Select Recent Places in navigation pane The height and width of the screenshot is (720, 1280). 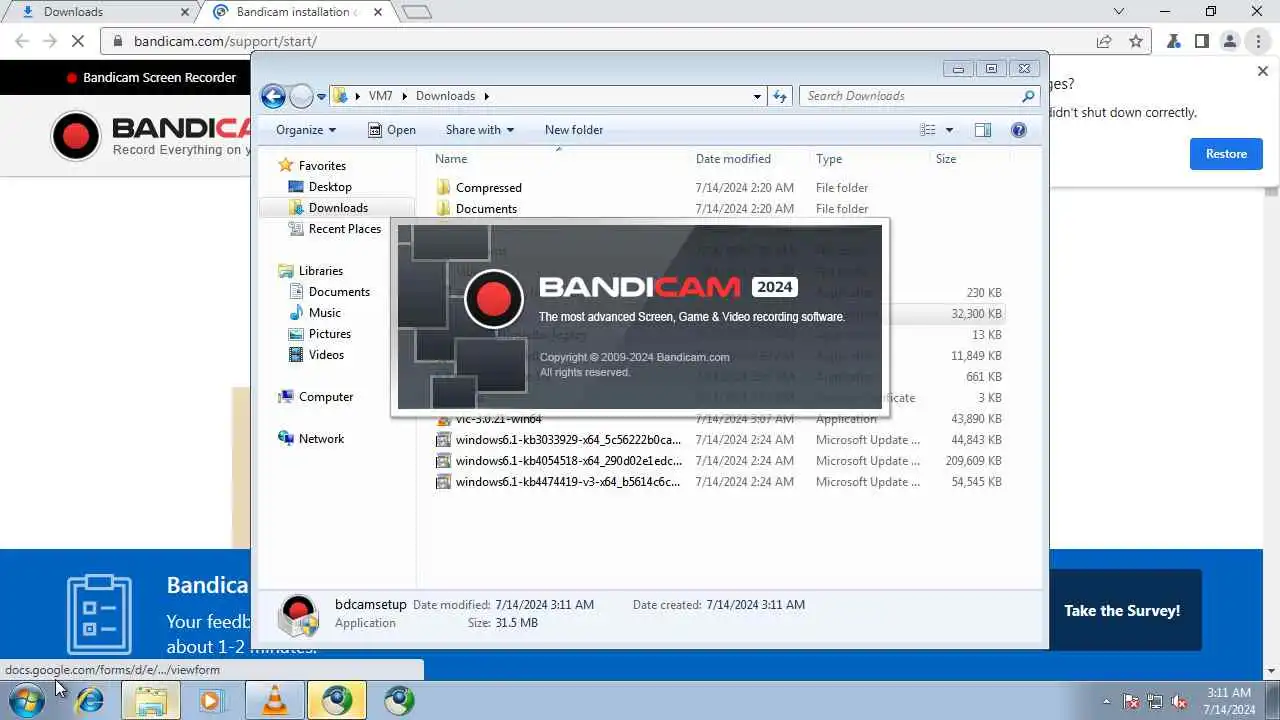(x=345, y=229)
